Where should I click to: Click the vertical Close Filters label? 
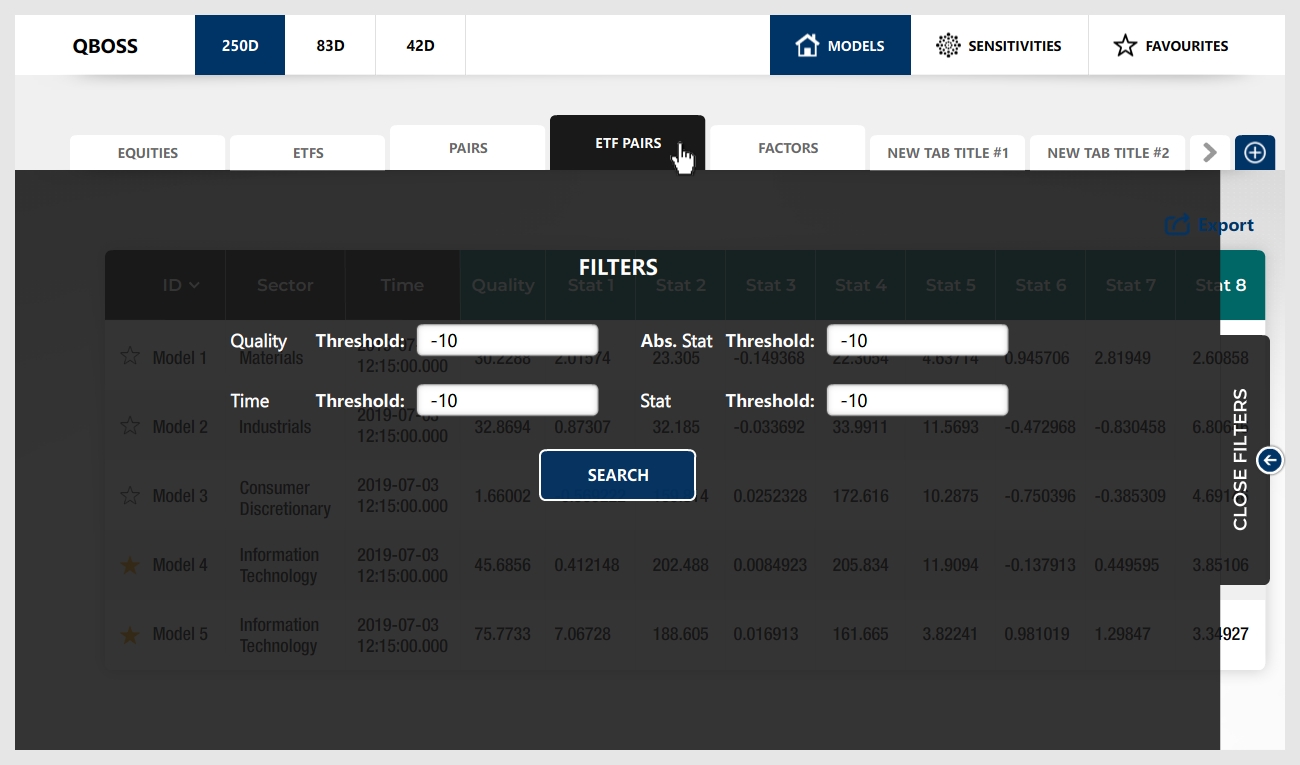point(1241,460)
